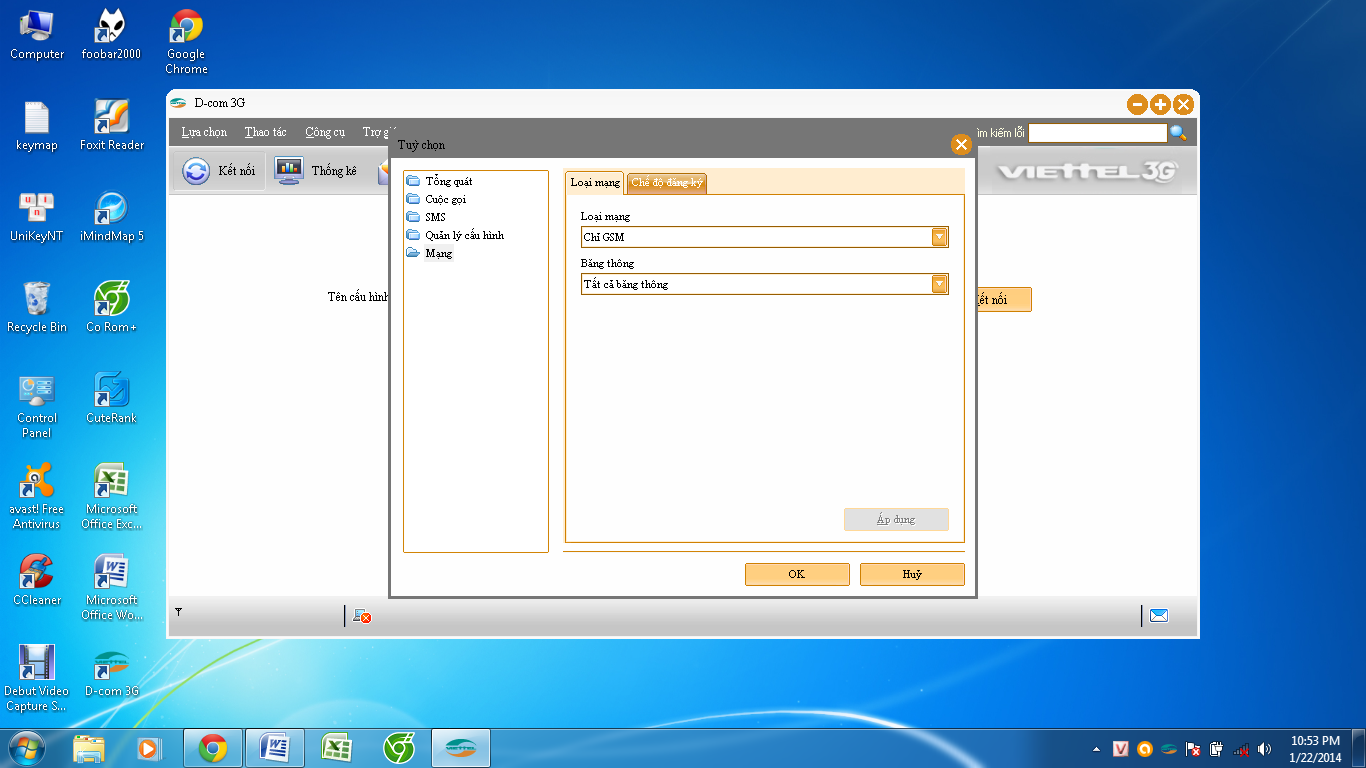This screenshot has width=1366, height=768.
Task: Open Windows Media Player from the taskbar
Action: point(148,748)
